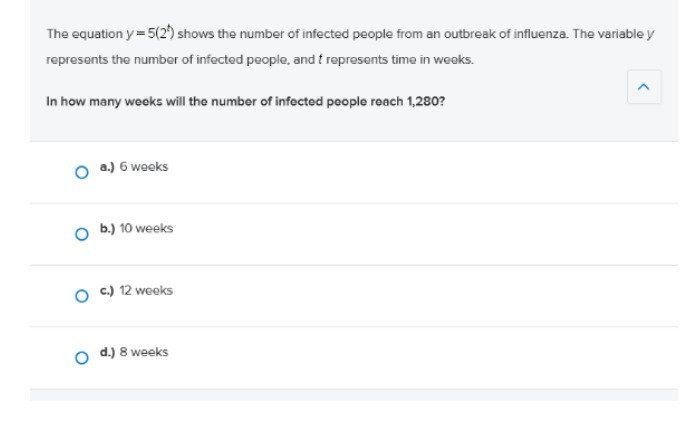Click the phrase "The variable y"
This screenshot has width=687, height=440.
click(613, 34)
